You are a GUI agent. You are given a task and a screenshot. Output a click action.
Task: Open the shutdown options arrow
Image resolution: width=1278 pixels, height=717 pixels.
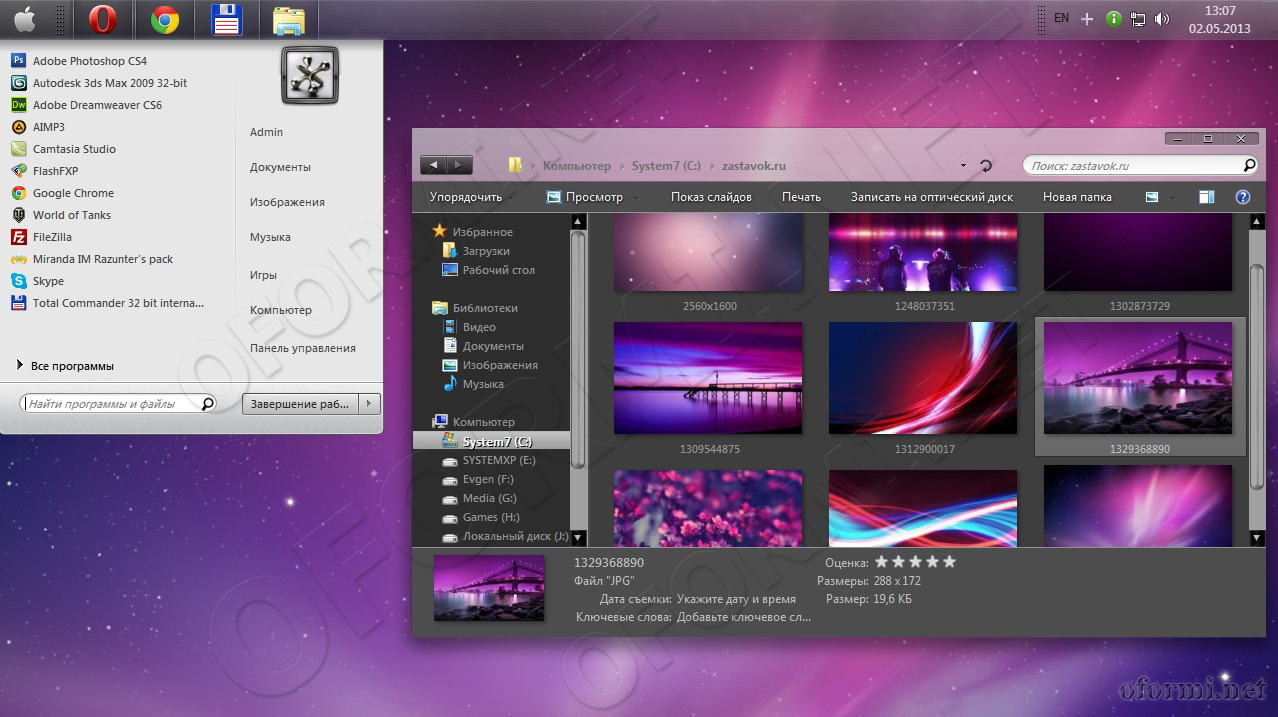coord(369,404)
